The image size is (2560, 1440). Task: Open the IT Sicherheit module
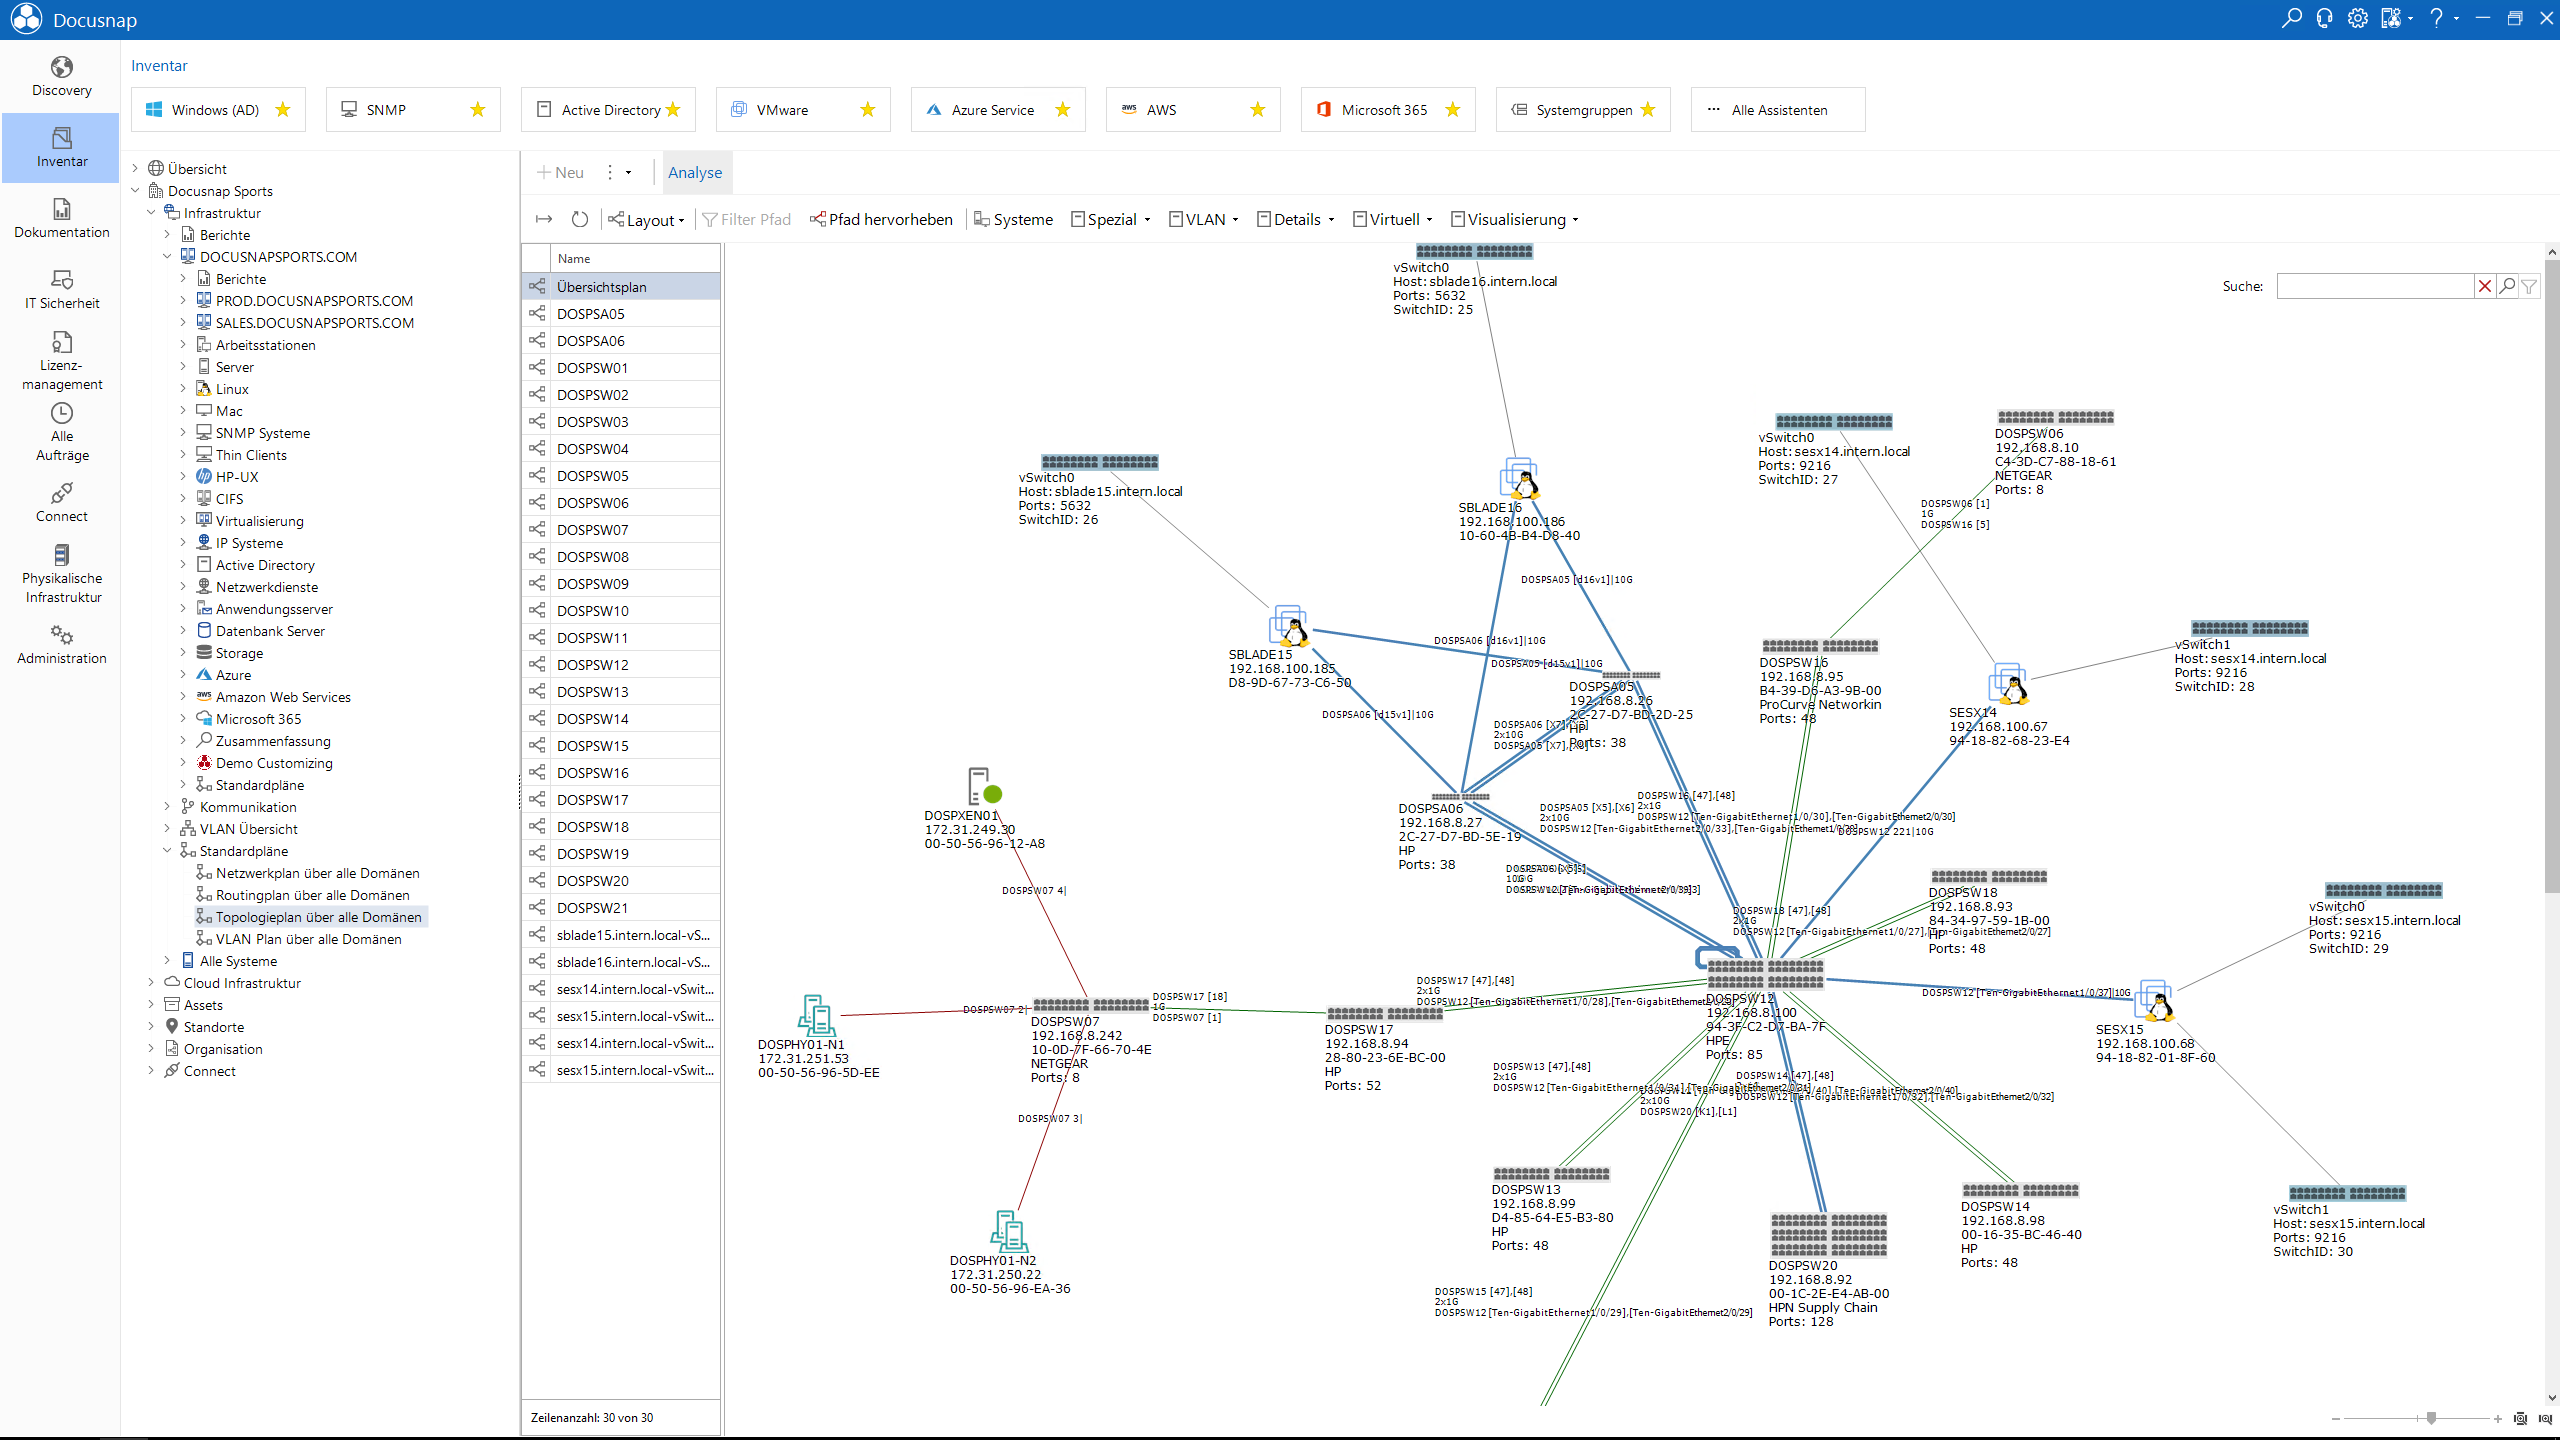click(61, 289)
